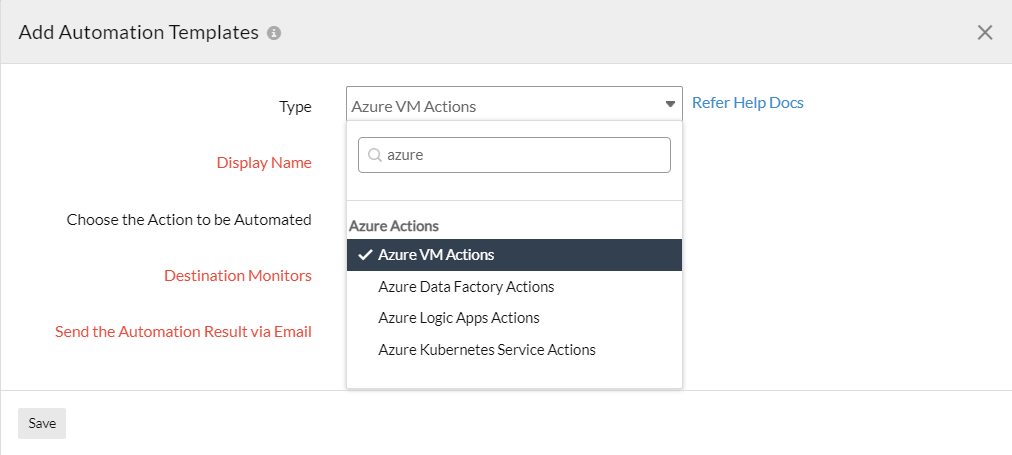Close the Add Automation Templates dialog
This screenshot has width=1012, height=455.
pos(984,32)
